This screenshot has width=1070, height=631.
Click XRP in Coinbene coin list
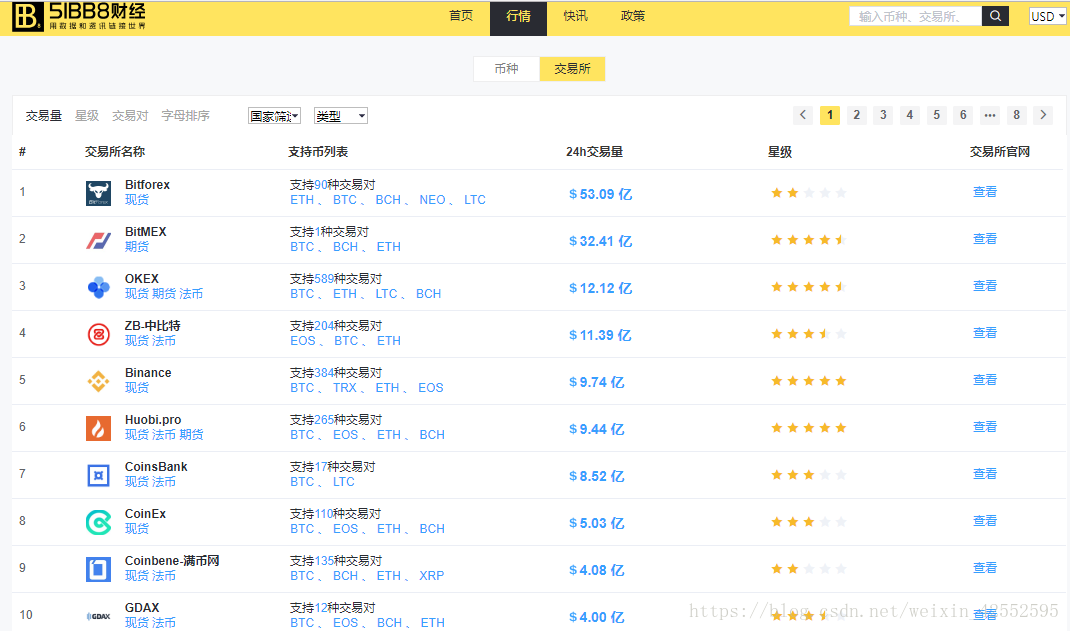pos(431,576)
